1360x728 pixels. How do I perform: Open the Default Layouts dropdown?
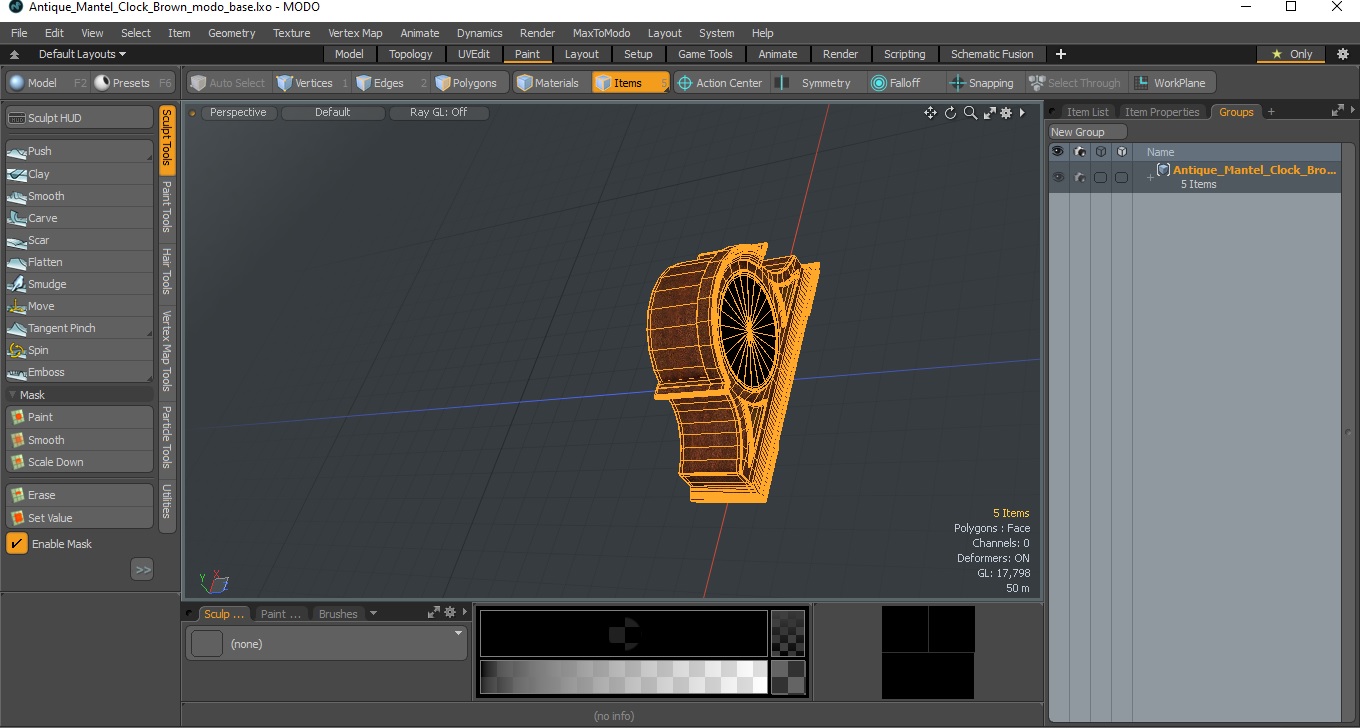[82, 54]
